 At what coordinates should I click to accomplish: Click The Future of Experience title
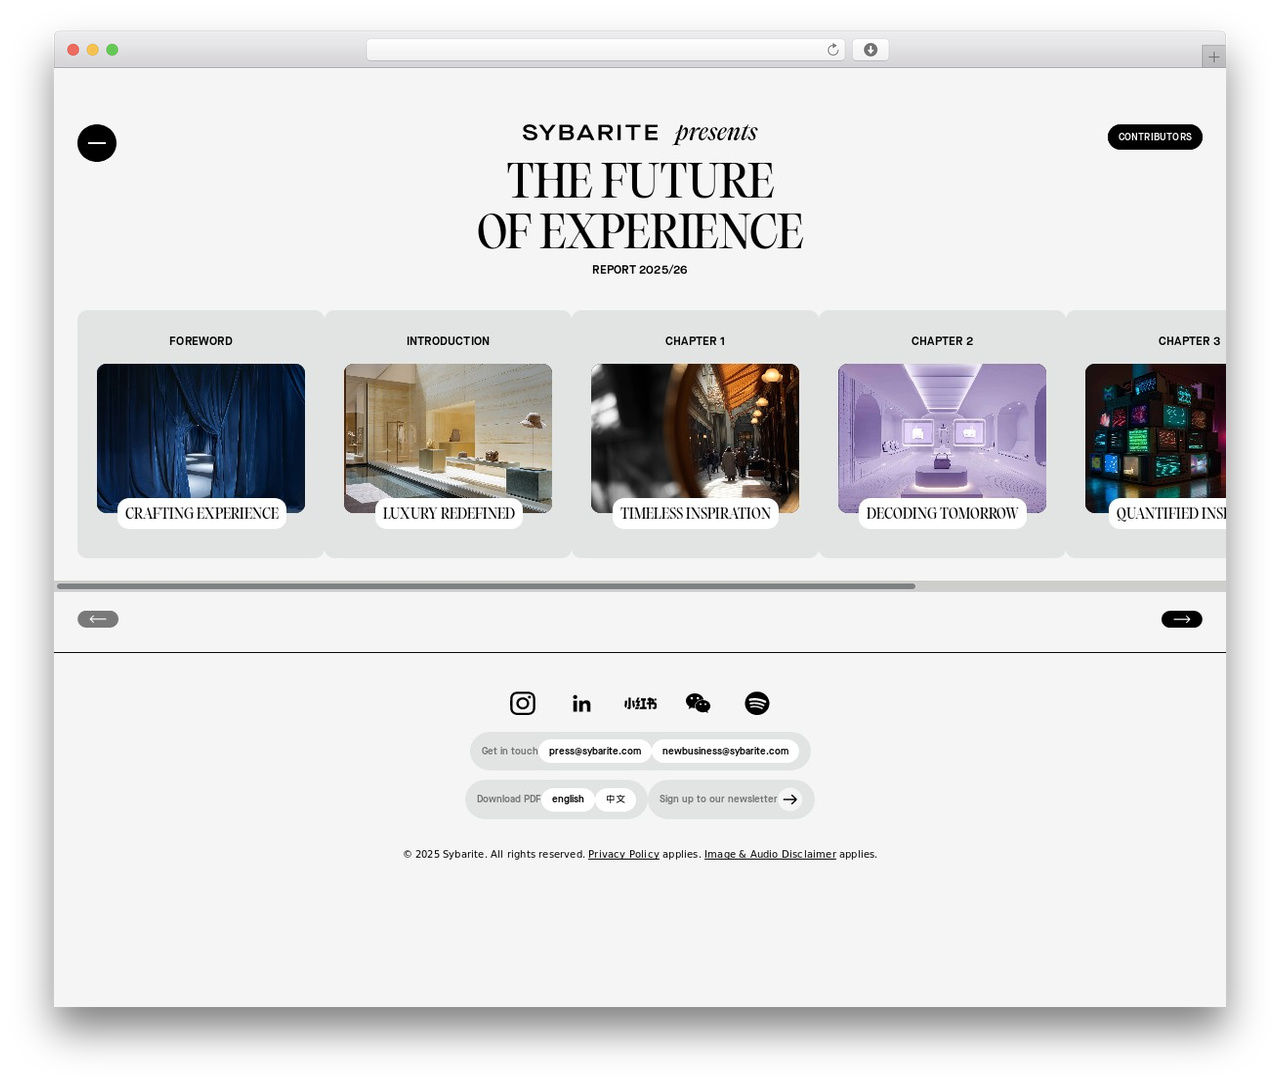(x=640, y=206)
